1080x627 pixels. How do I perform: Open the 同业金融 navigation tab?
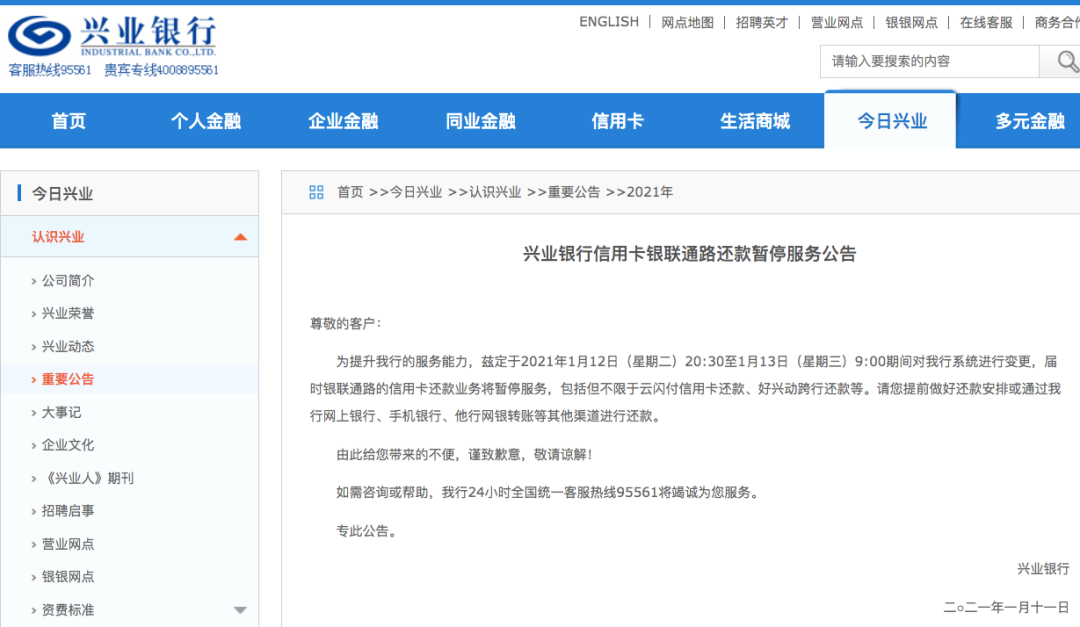tap(480, 121)
